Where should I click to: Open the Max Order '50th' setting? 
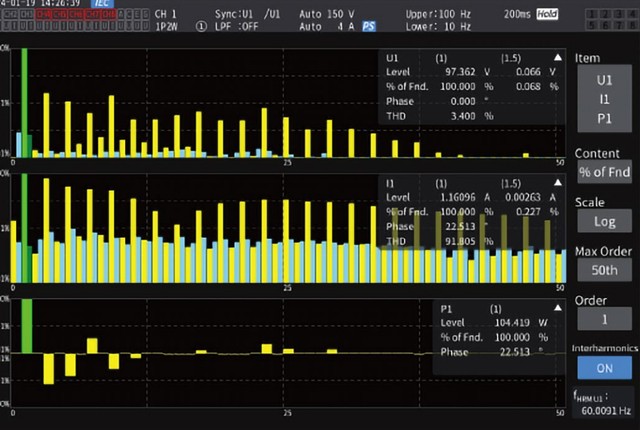tap(604, 270)
